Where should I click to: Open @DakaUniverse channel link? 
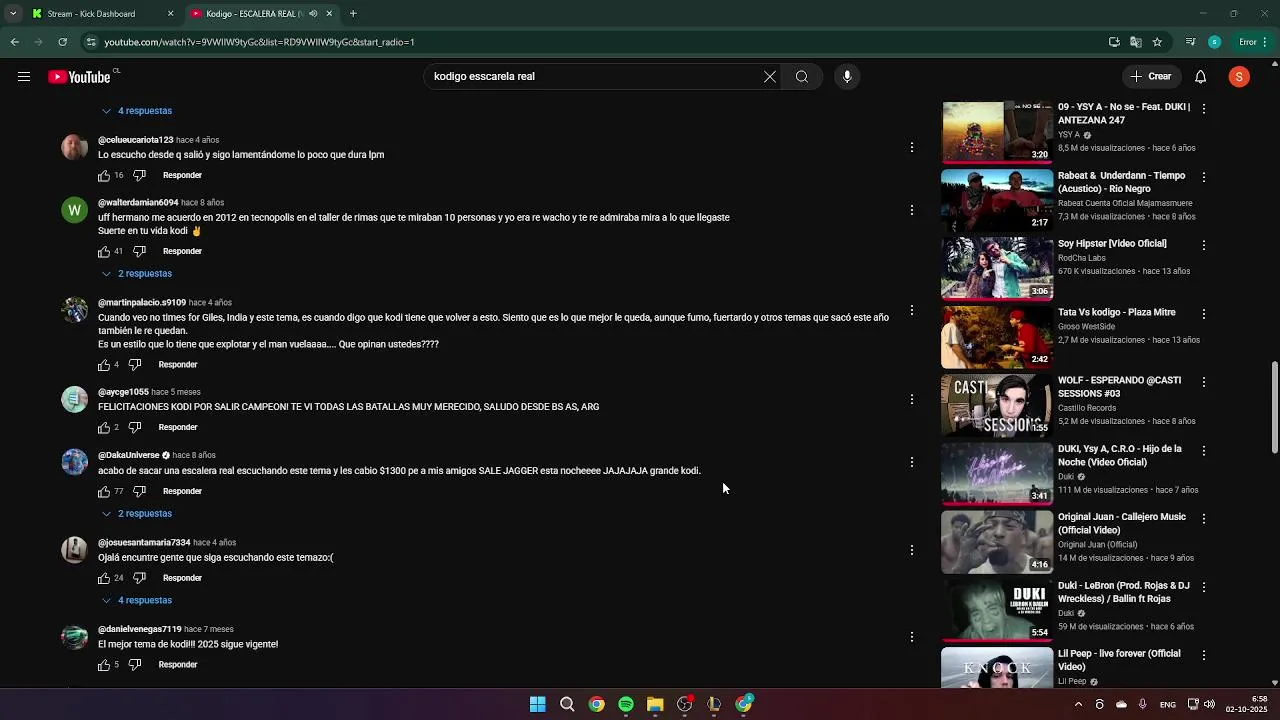(x=129, y=455)
